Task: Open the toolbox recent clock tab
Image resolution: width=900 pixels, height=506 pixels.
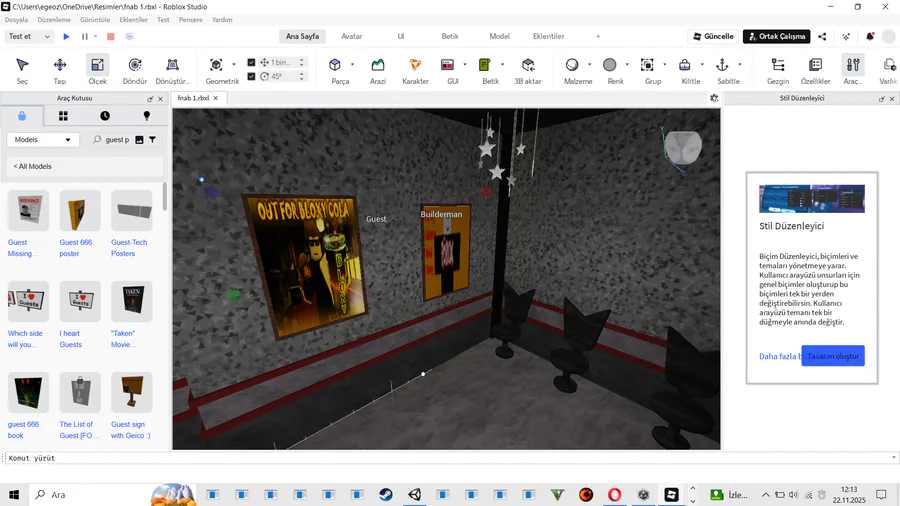Action: click(105, 116)
